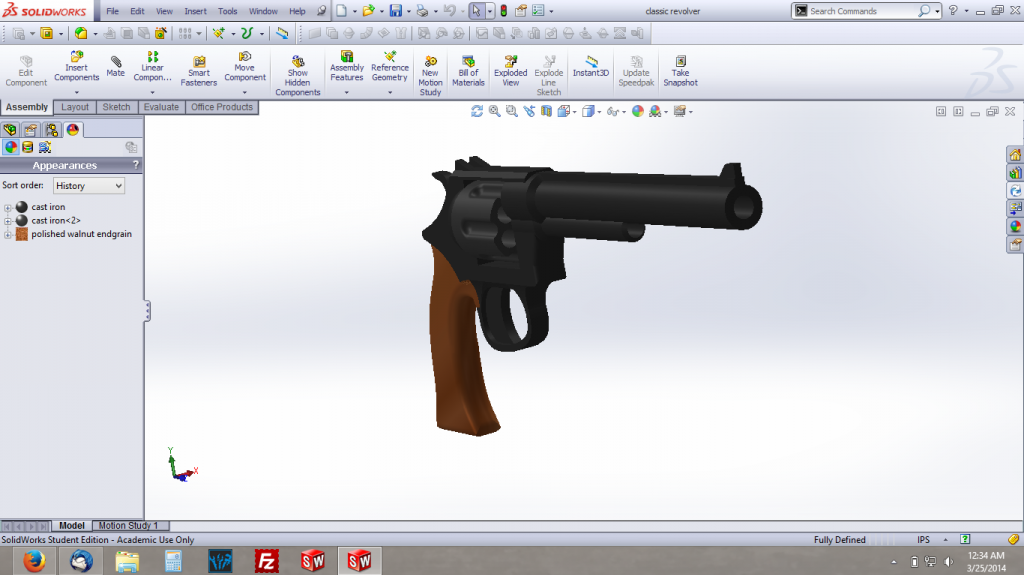Click Show Hidden Components
The height and width of the screenshot is (575, 1024).
pos(297,76)
